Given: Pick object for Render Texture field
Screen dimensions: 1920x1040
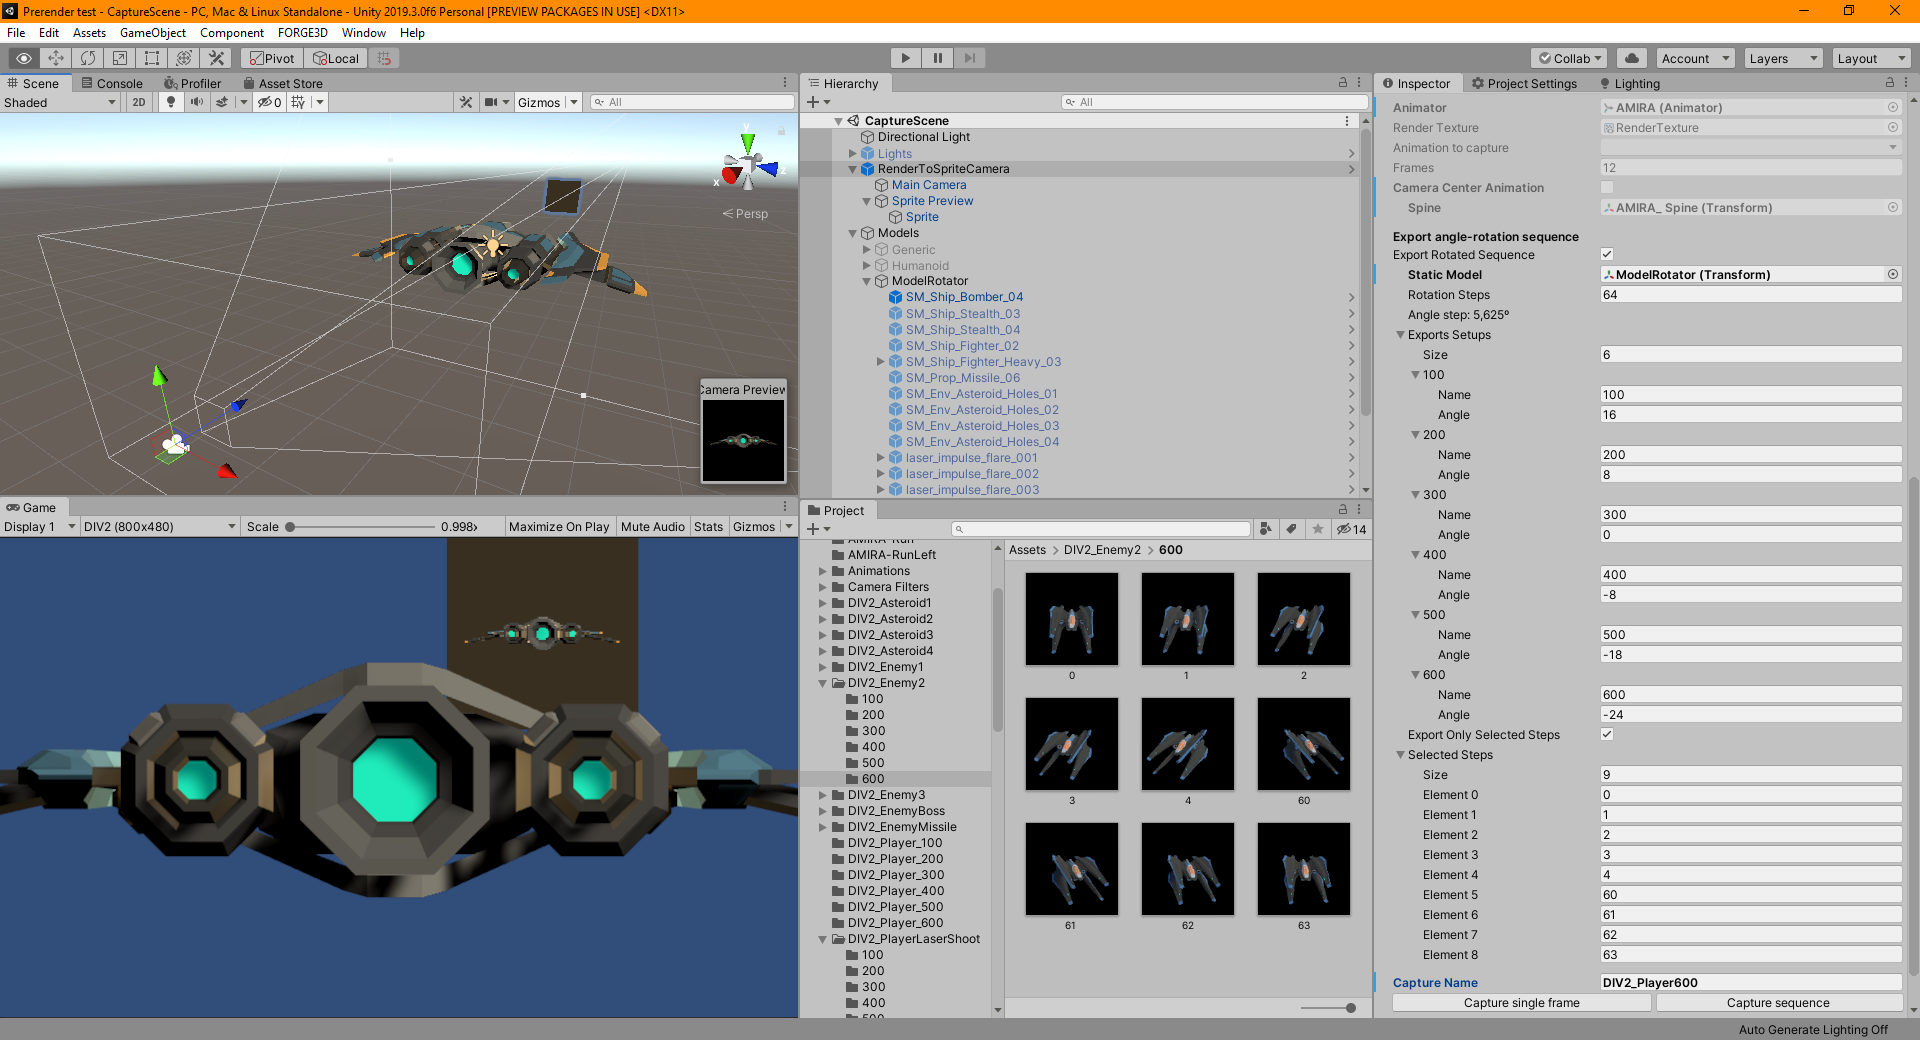Looking at the screenshot, I should [1893, 127].
